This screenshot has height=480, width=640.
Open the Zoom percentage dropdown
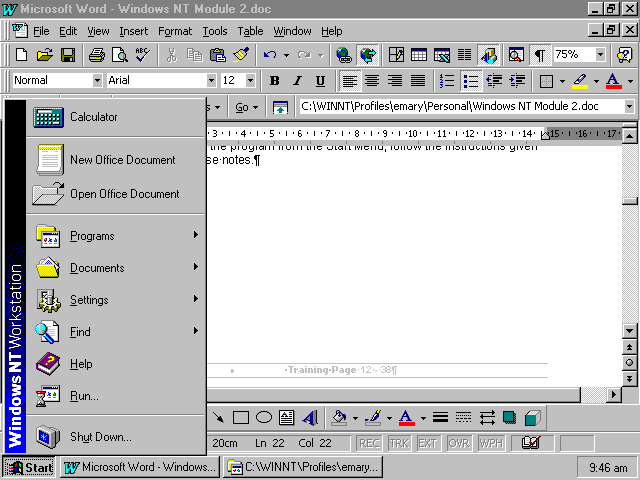coord(600,55)
